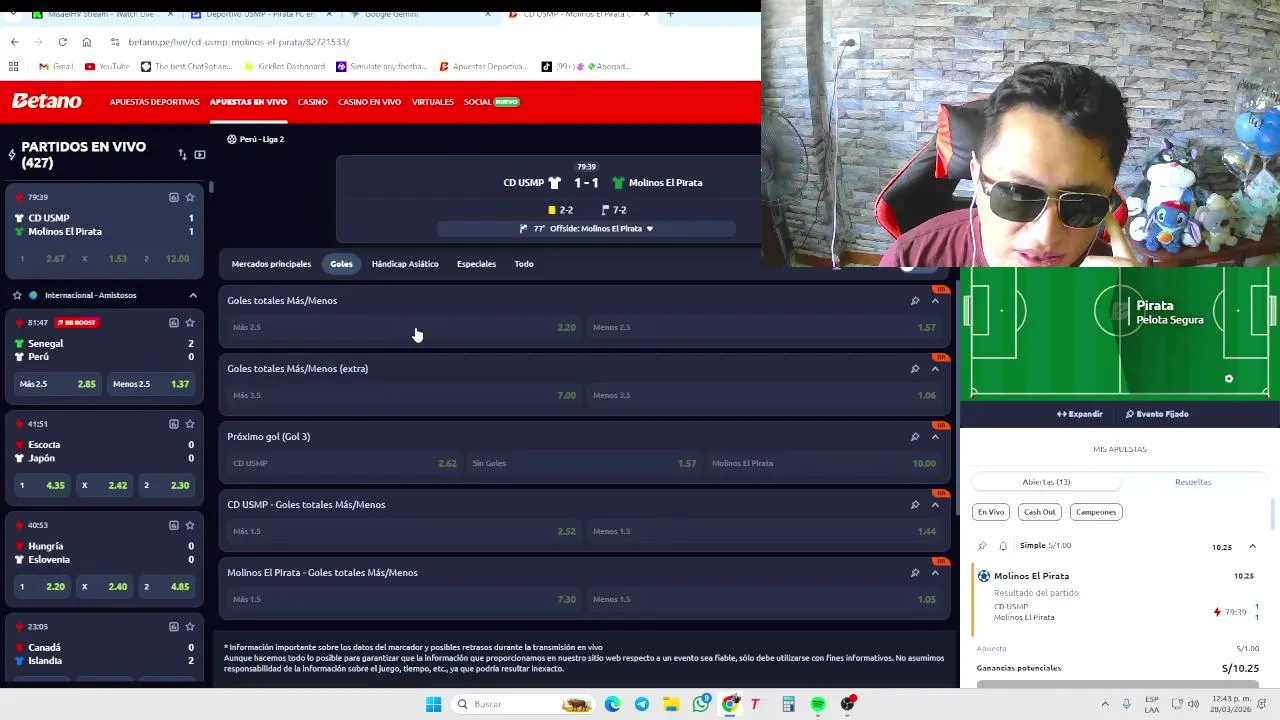Open the Virtuales section
The image size is (1280, 720).
click(432, 102)
